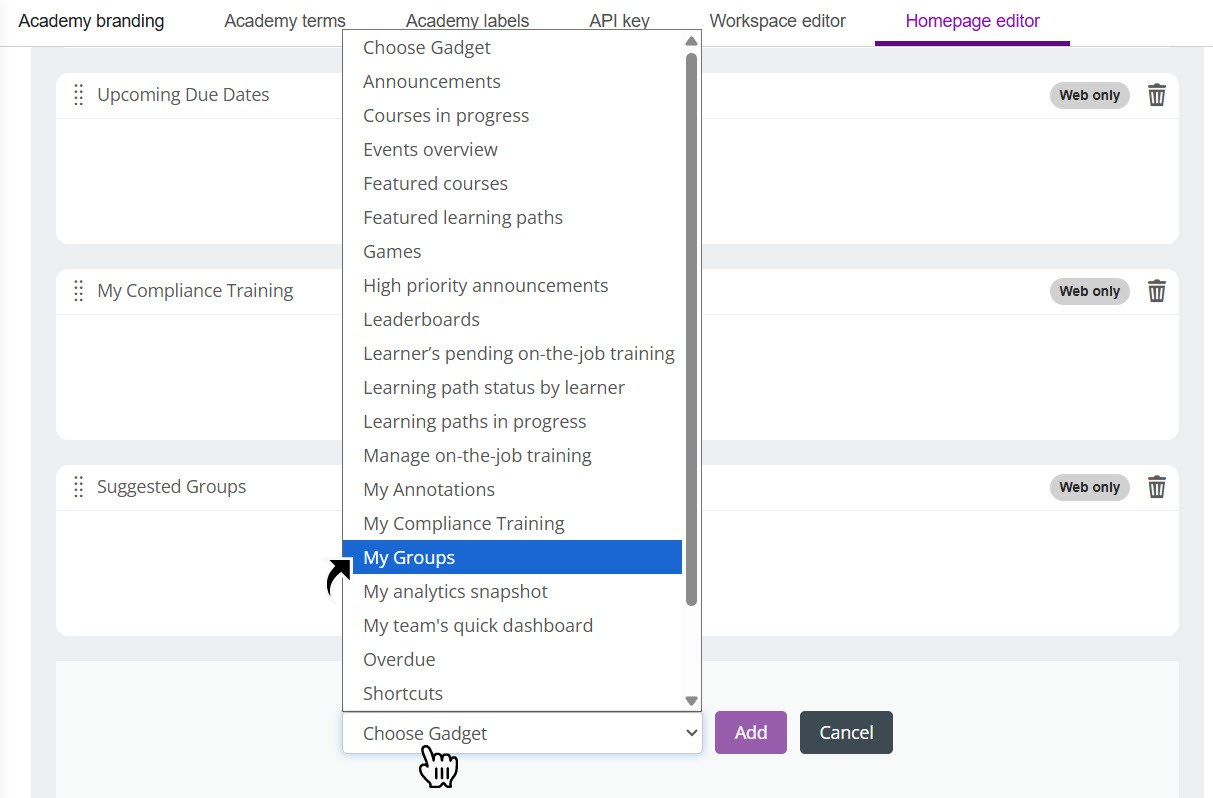Screen dimensions: 1213x798
Task: Switch to the Academy branding tab
Action: [x=91, y=20]
